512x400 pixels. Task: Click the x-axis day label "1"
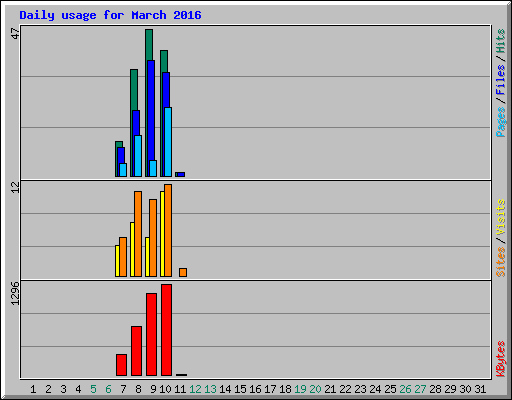point(33,389)
